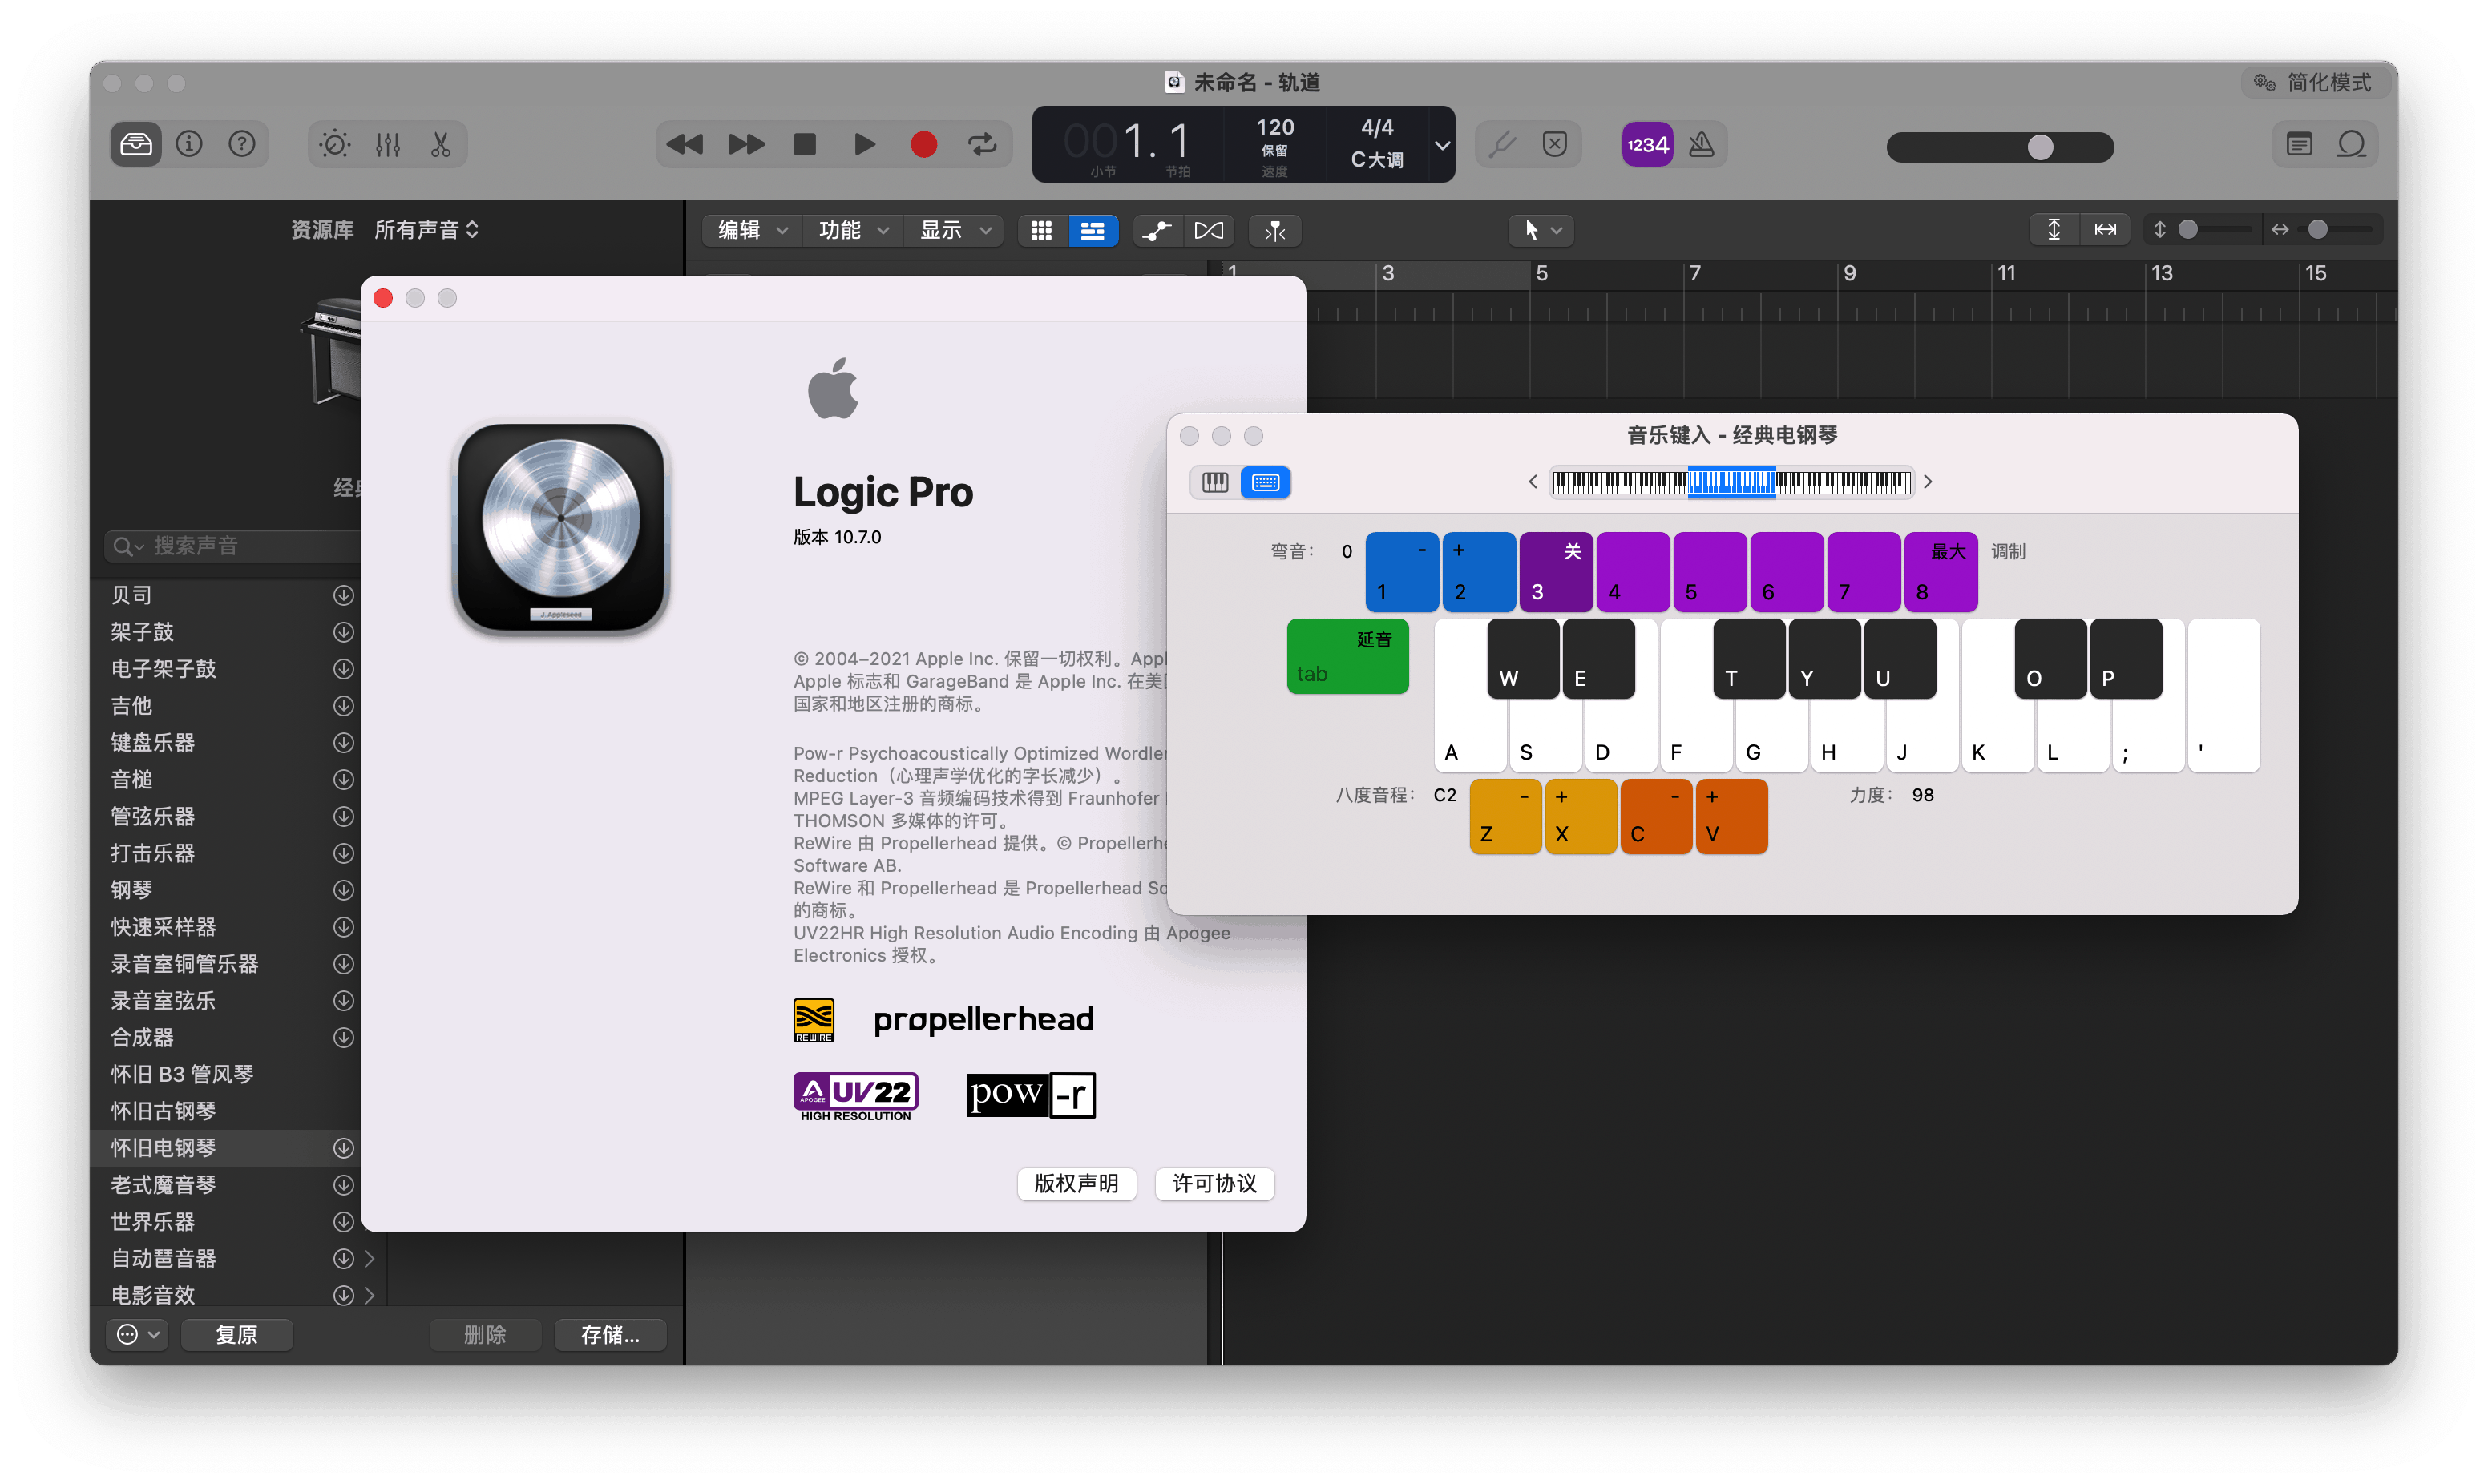Open the library action menu ellipsis
This screenshot has width=2488, height=1484.
[x=137, y=1334]
